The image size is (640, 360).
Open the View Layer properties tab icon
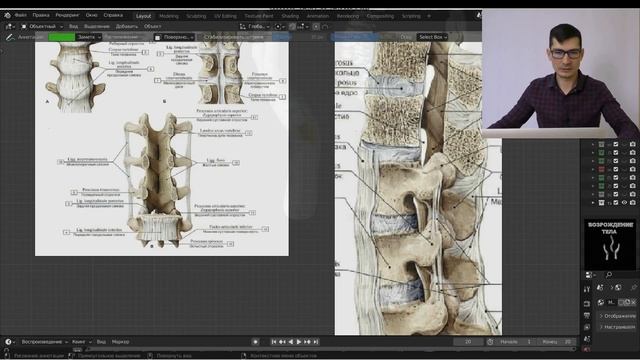point(587,327)
